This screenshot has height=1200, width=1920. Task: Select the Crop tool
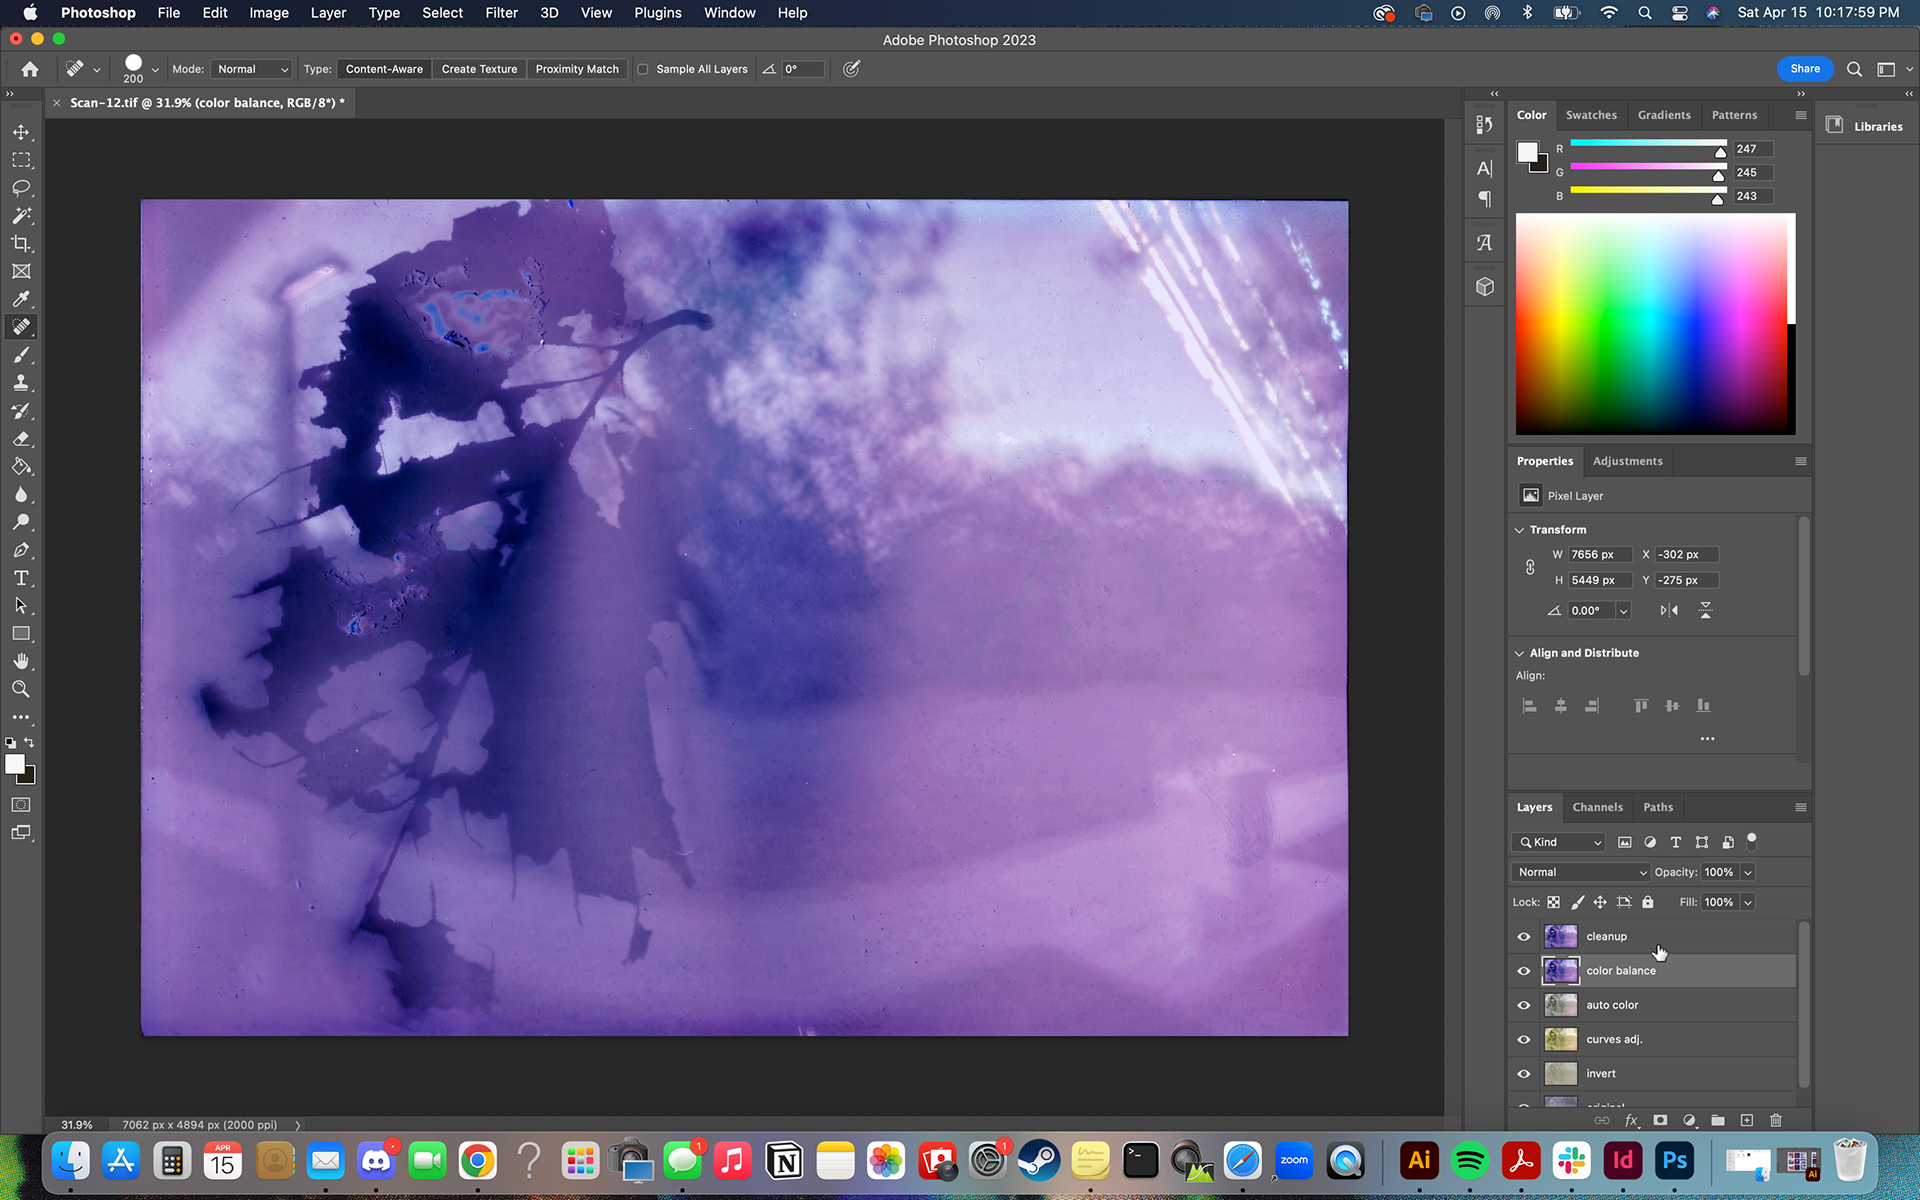(21, 244)
